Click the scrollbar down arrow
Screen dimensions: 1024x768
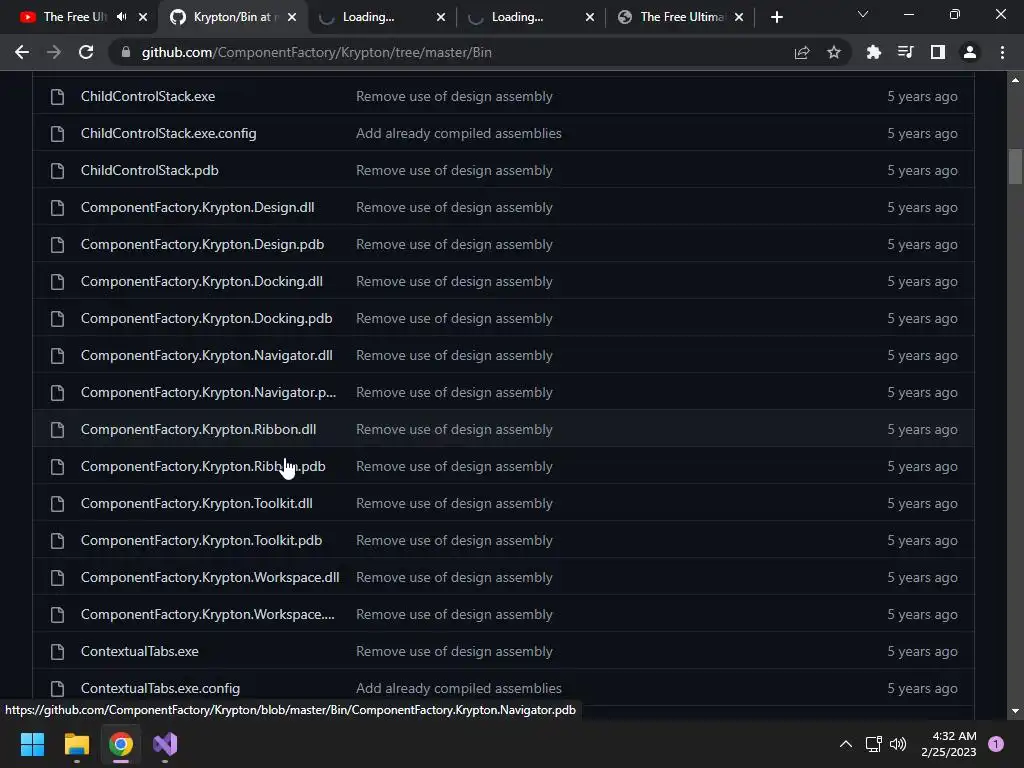click(1015, 711)
